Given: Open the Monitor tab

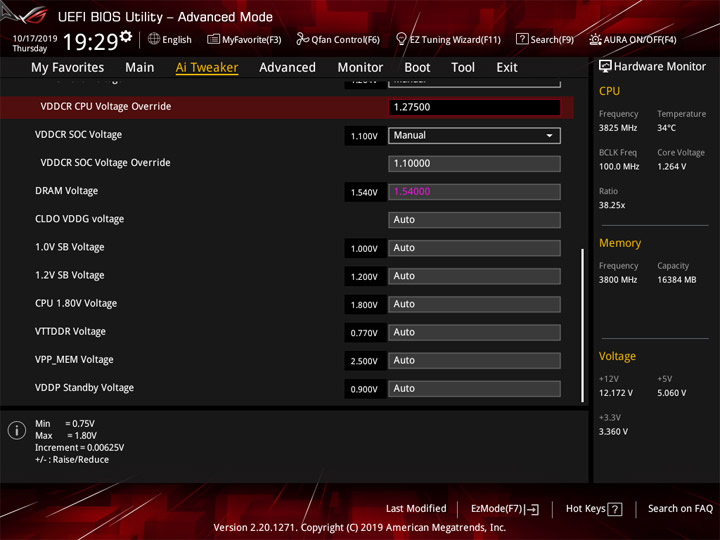Looking at the screenshot, I should [x=360, y=68].
